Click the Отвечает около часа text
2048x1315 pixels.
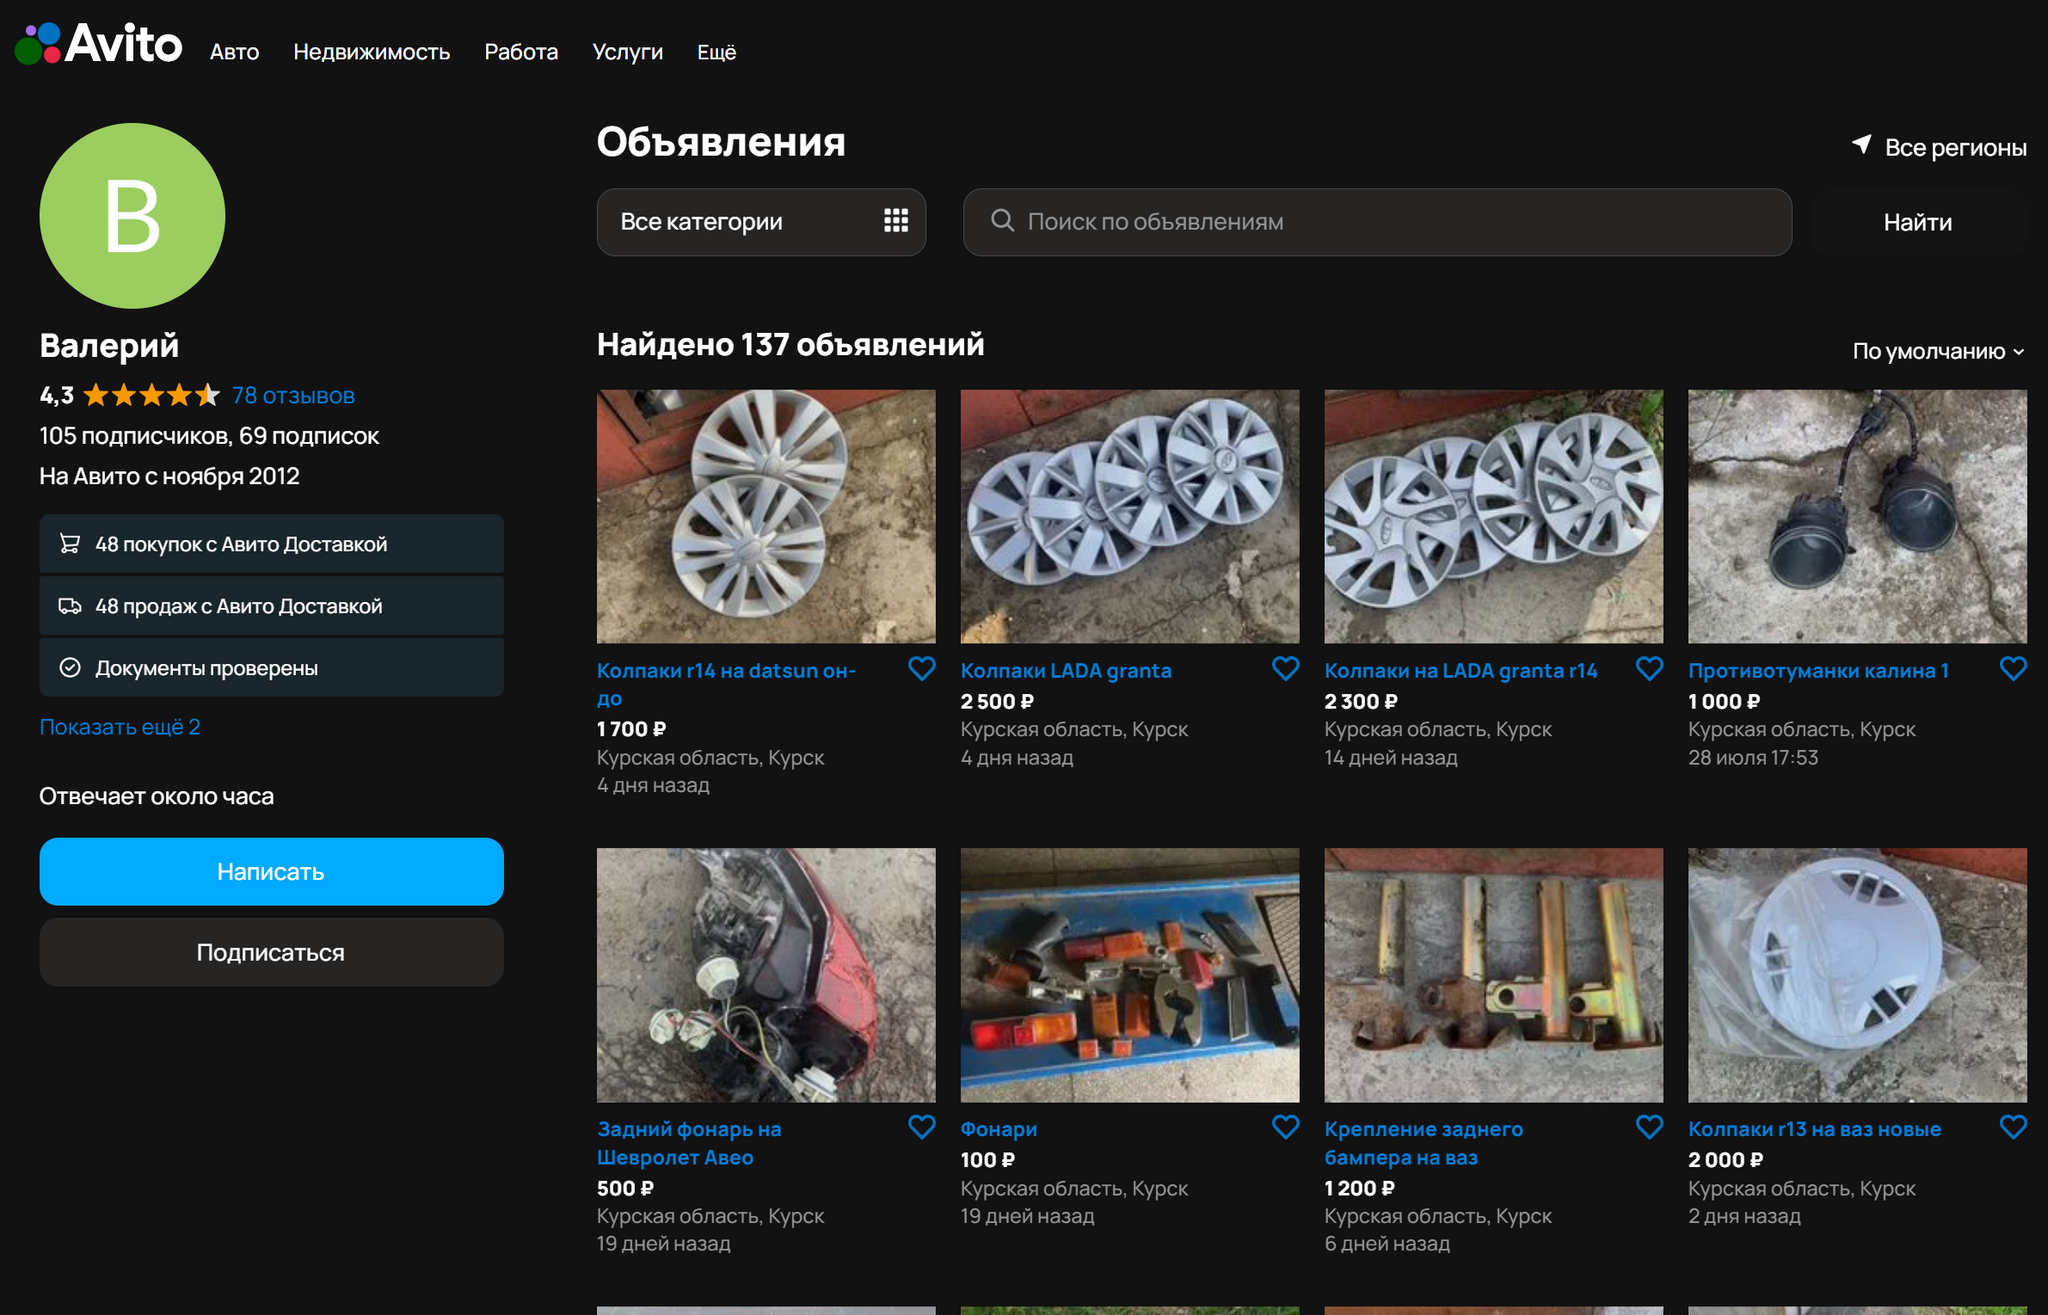[x=156, y=797]
